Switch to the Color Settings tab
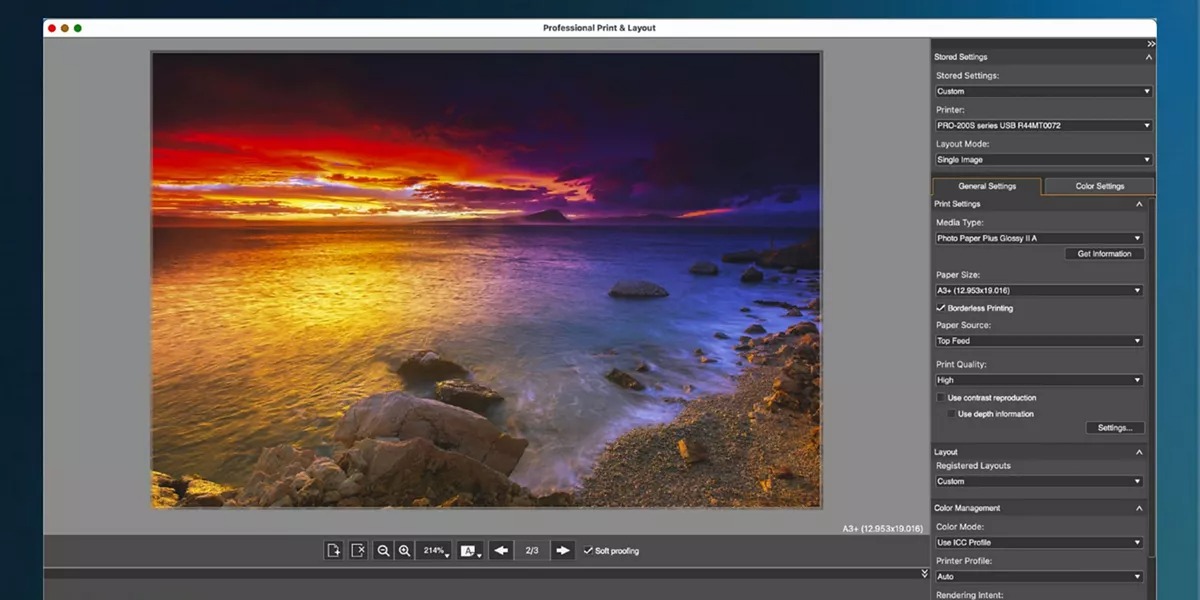This screenshot has width=1200, height=600. [x=1099, y=186]
